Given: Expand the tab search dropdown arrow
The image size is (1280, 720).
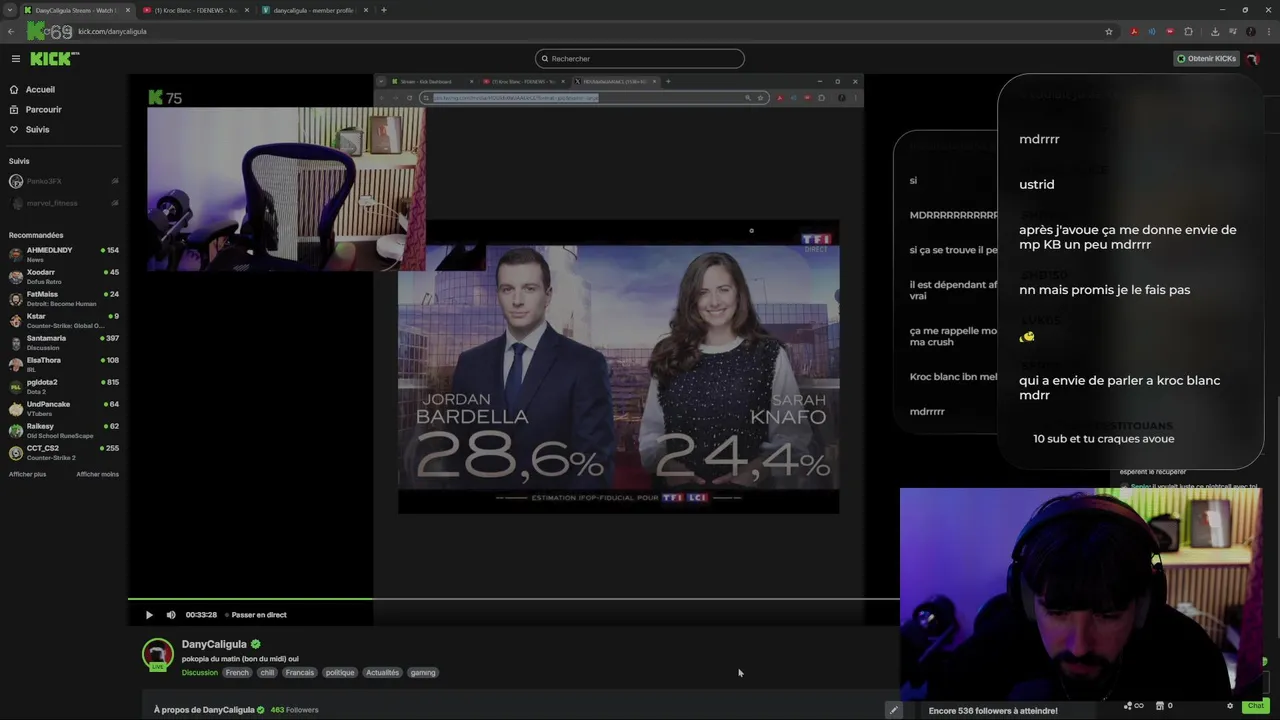Looking at the screenshot, I should (9, 10).
